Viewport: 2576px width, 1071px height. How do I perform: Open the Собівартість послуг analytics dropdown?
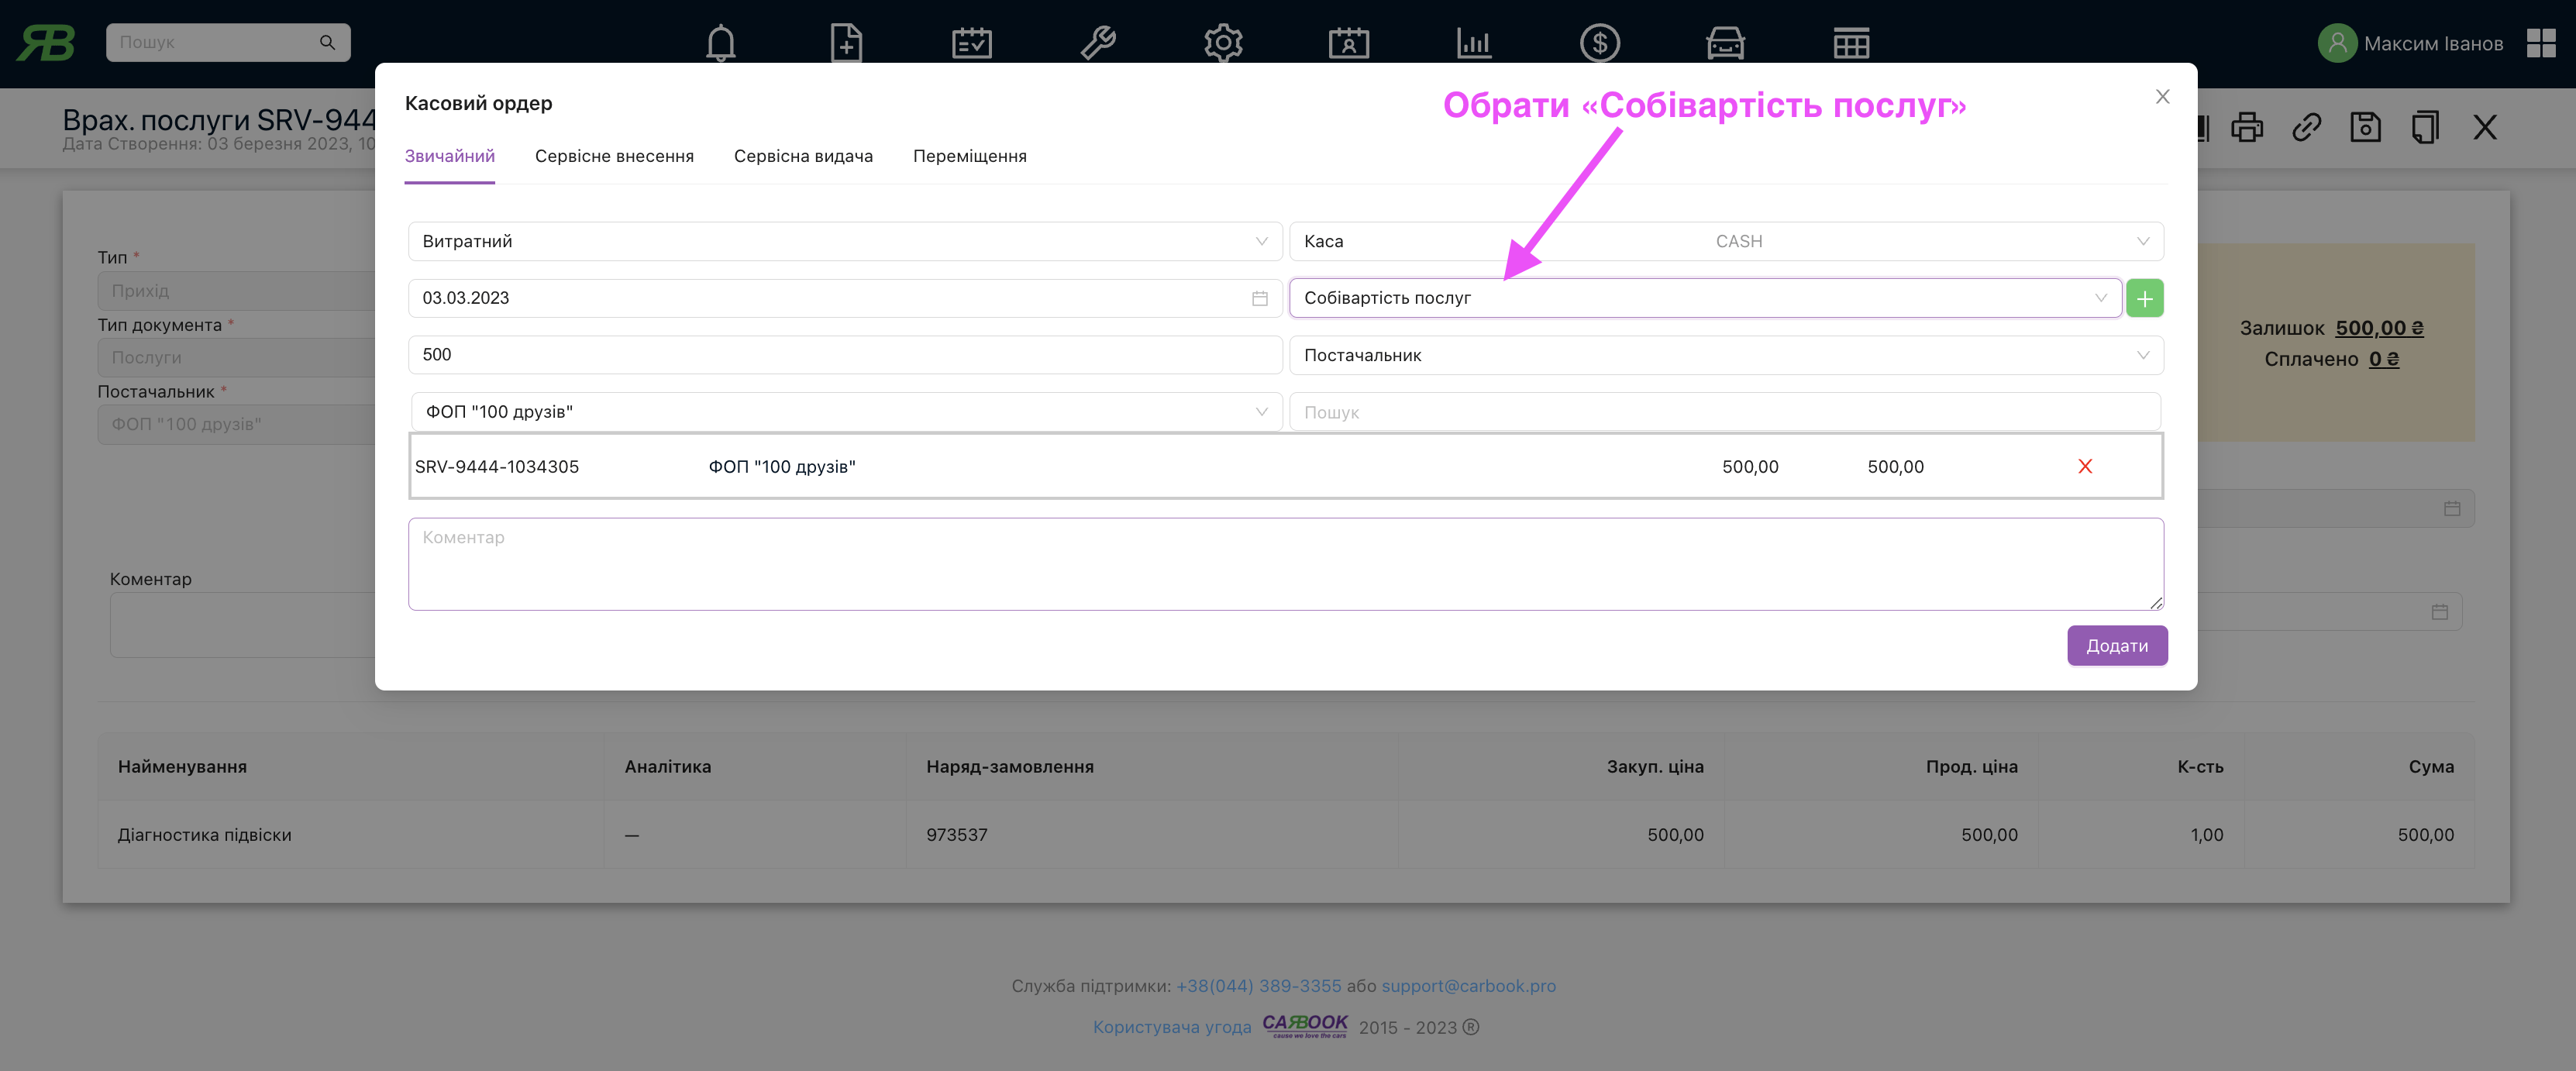tap(1704, 298)
